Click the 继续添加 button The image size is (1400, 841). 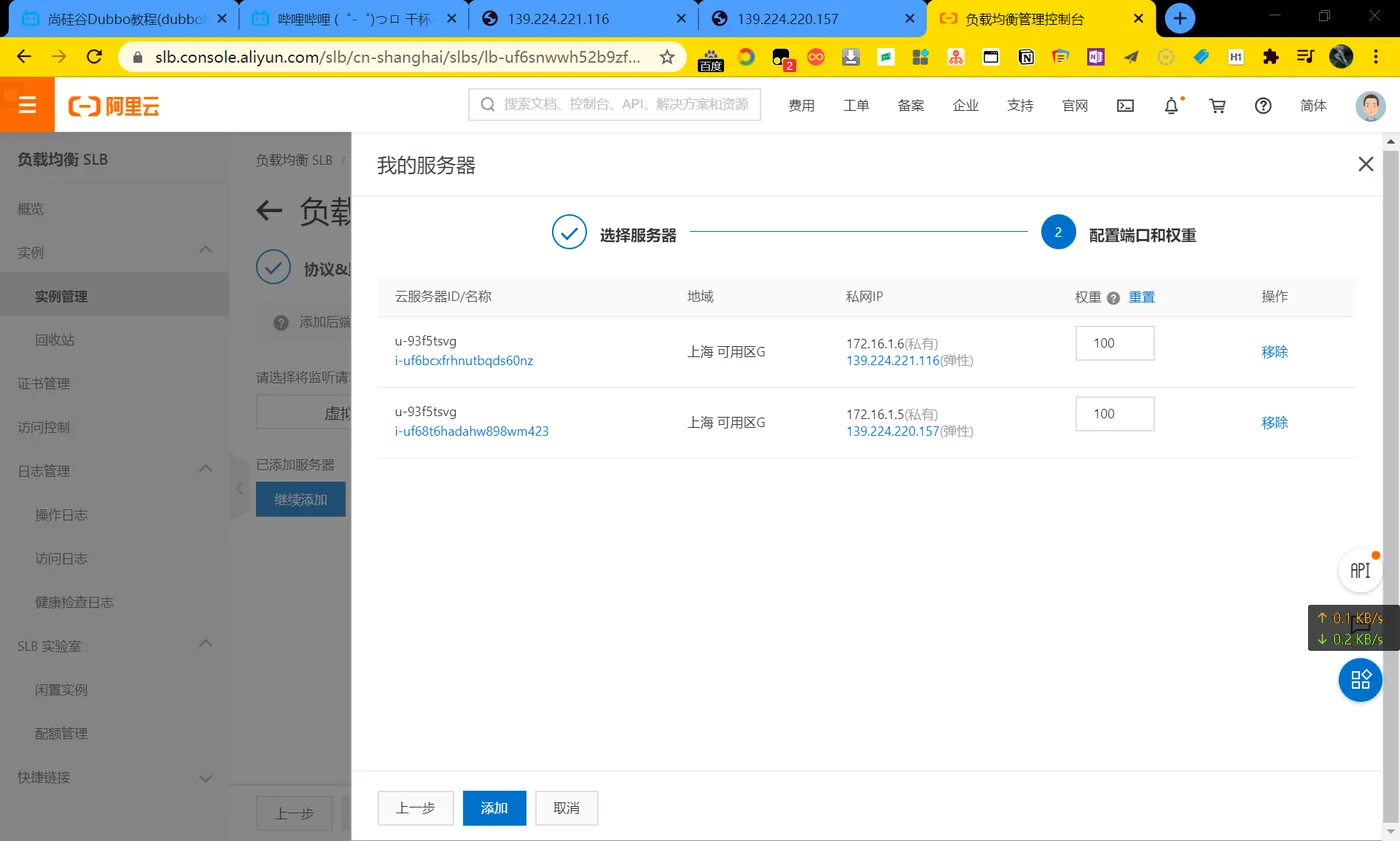[301, 499]
